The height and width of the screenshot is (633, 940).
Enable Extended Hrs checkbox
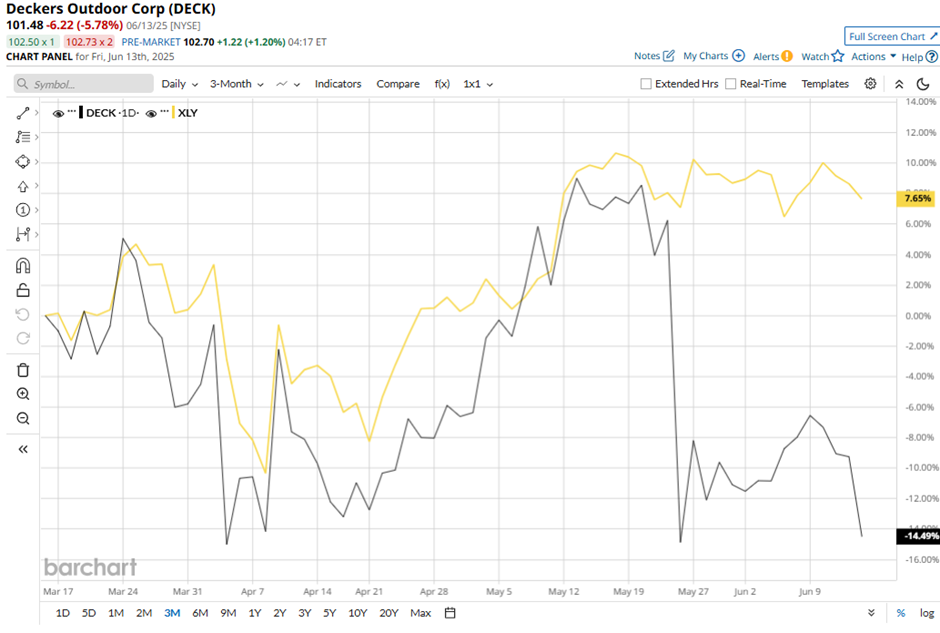(646, 84)
